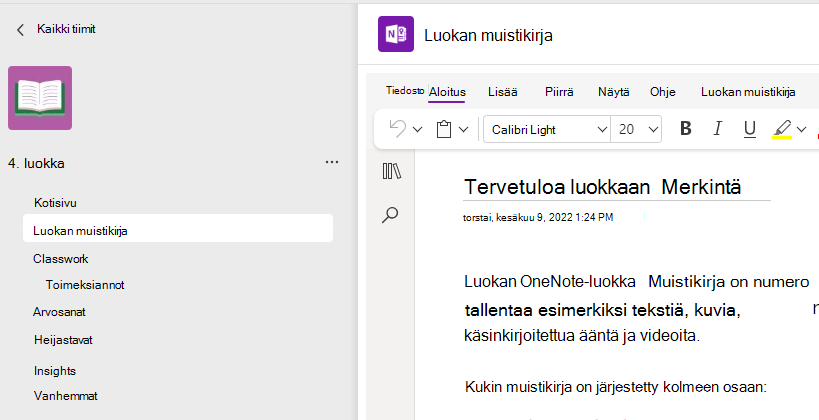Click the back arrow beside Kaikki tiimit
The width and height of the screenshot is (819, 420).
(20, 30)
